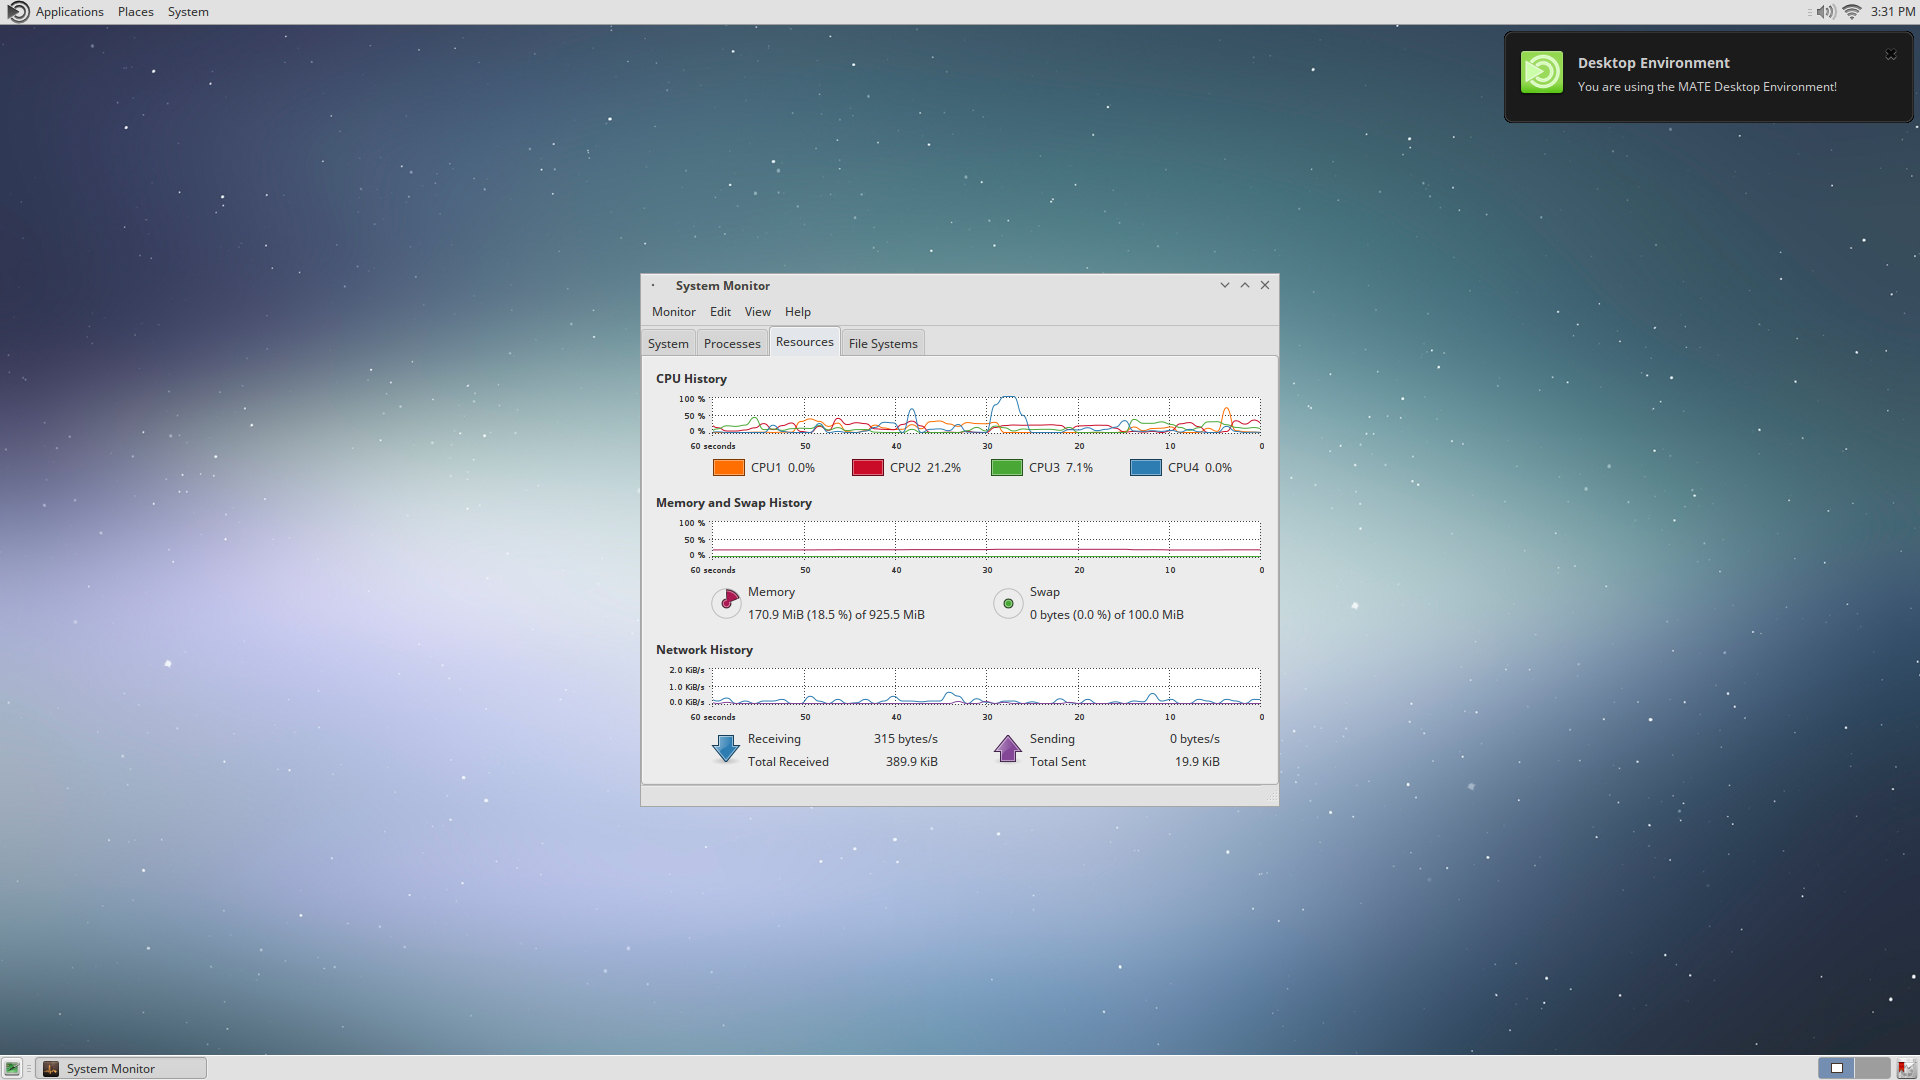Click the Wi-Fi network tray icon
The height and width of the screenshot is (1080, 1920).
1851,12
